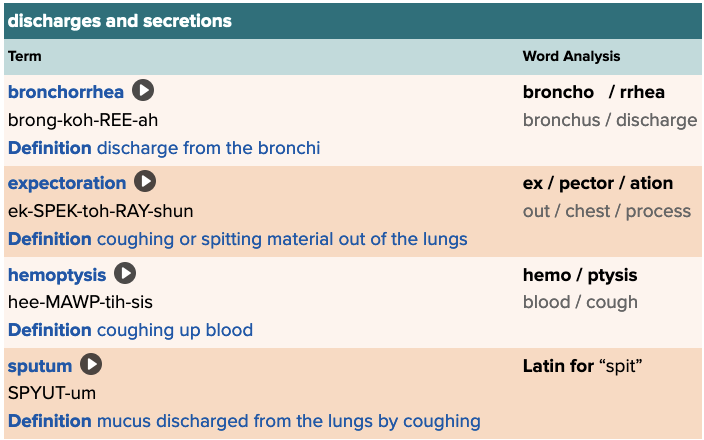Select the hemoptysis term link
This screenshot has height=440, width=704.
[56, 274]
